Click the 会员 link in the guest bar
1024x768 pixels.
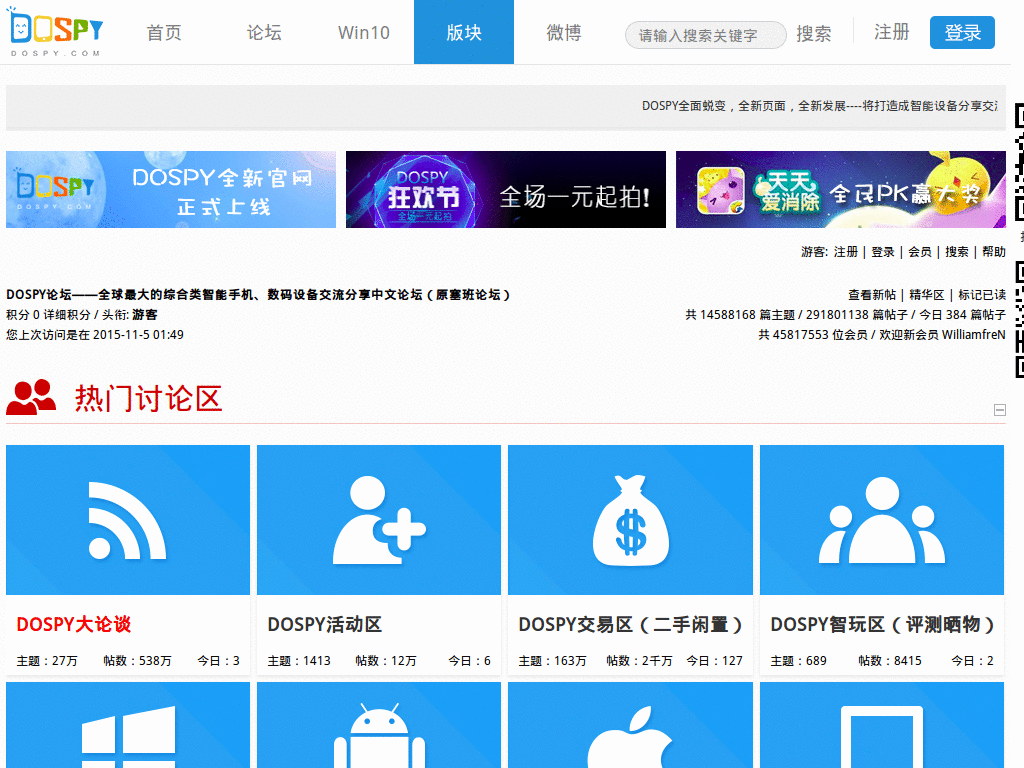pos(920,251)
